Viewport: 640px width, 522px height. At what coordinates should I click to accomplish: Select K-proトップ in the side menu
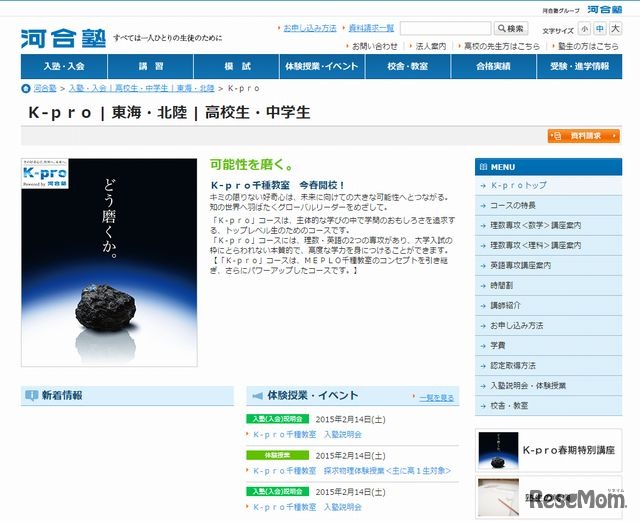(x=548, y=185)
